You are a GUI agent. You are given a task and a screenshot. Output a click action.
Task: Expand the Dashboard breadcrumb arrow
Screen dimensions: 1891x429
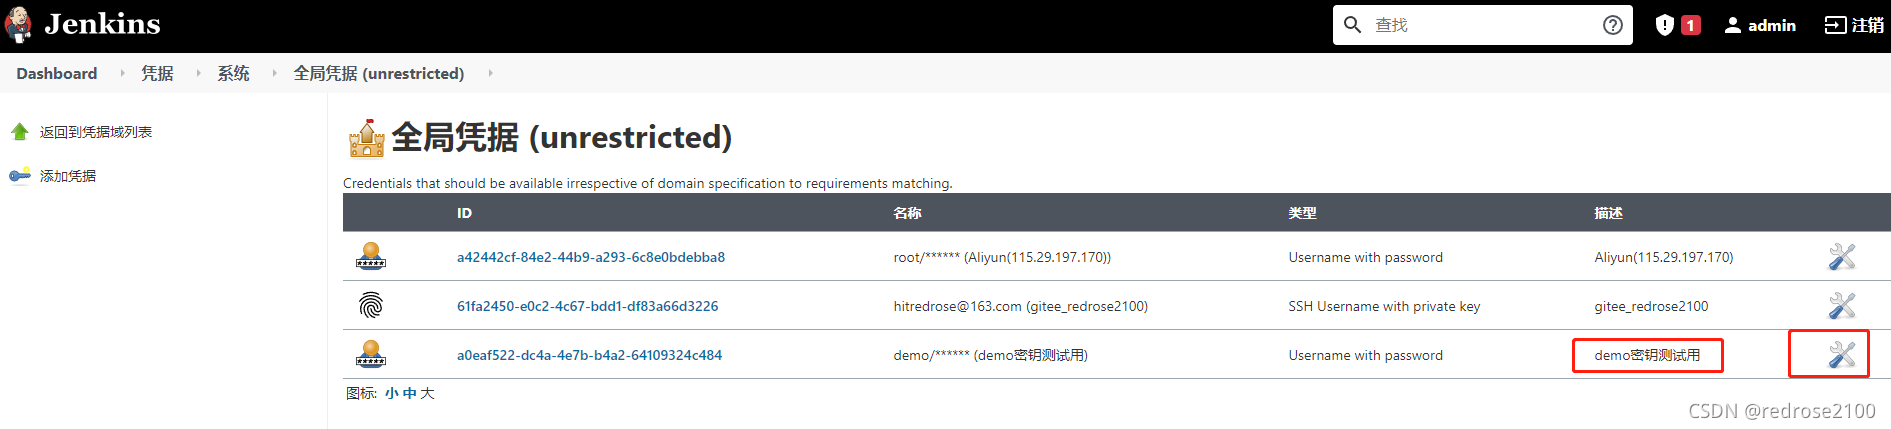coord(122,73)
